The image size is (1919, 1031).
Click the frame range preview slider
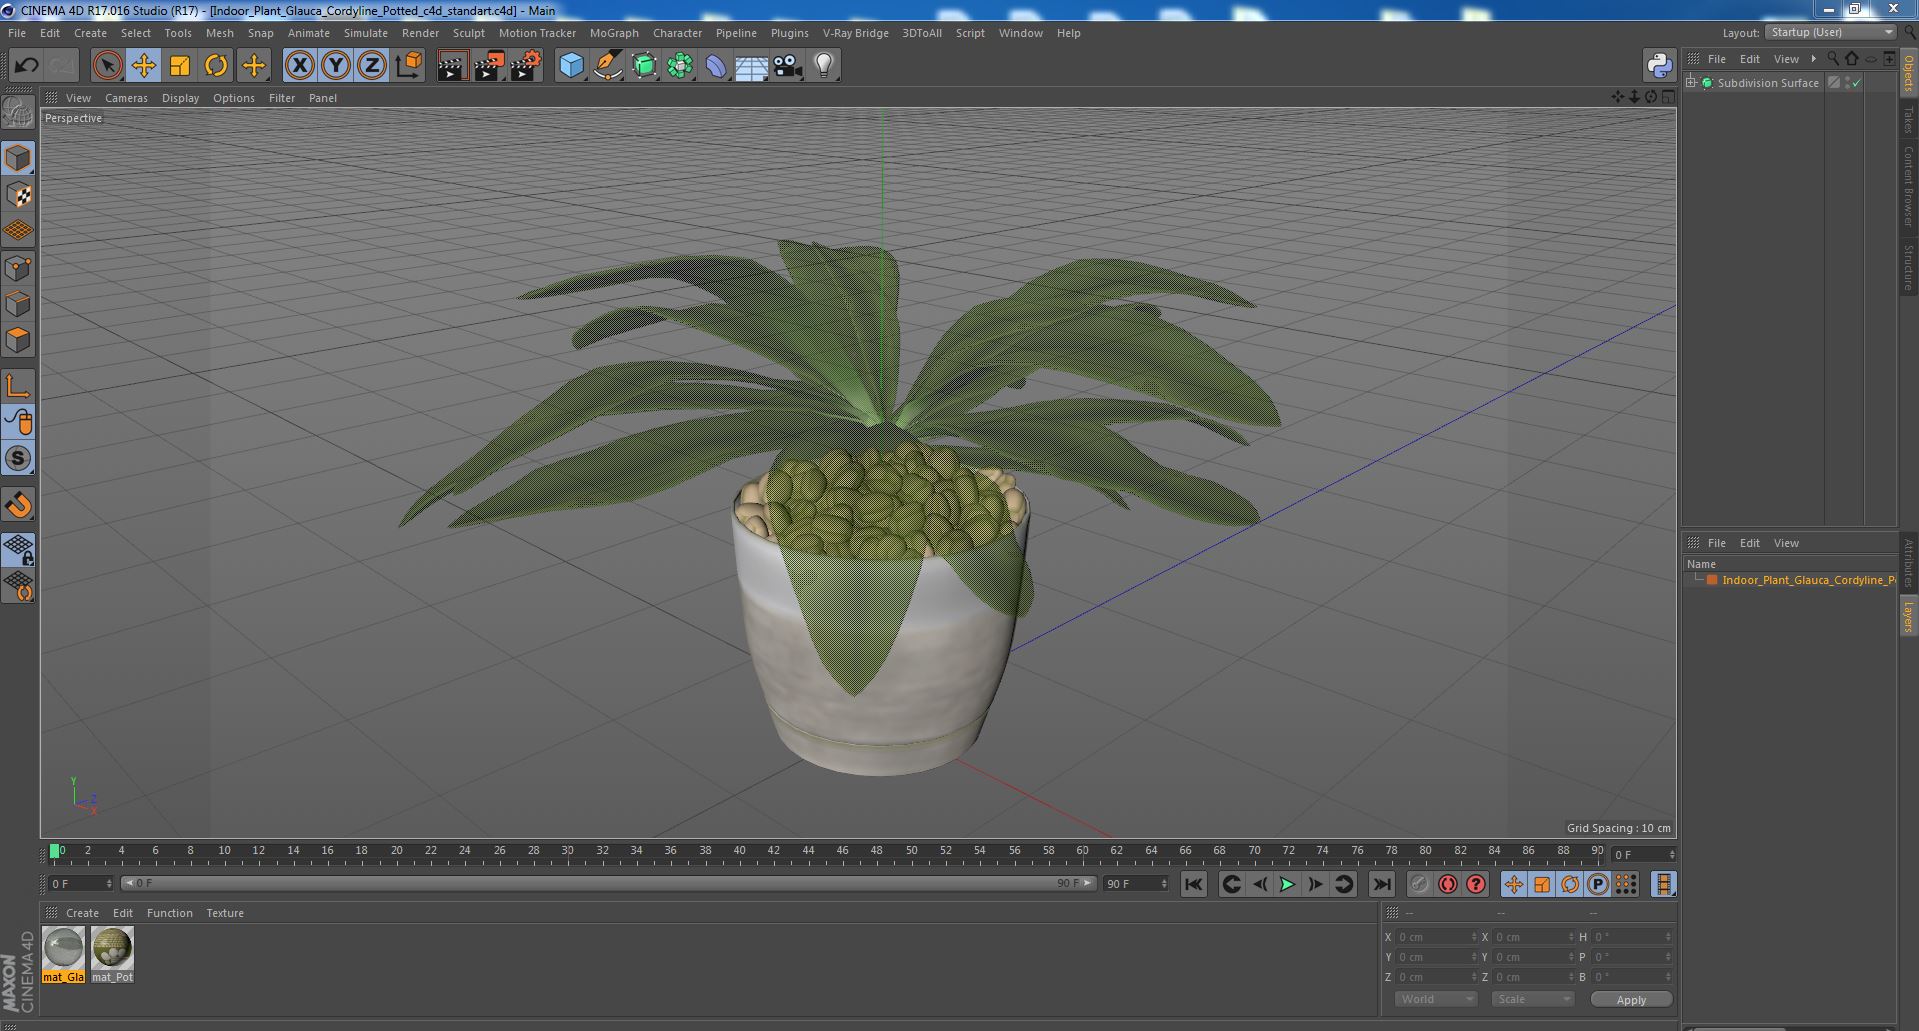[607, 884]
